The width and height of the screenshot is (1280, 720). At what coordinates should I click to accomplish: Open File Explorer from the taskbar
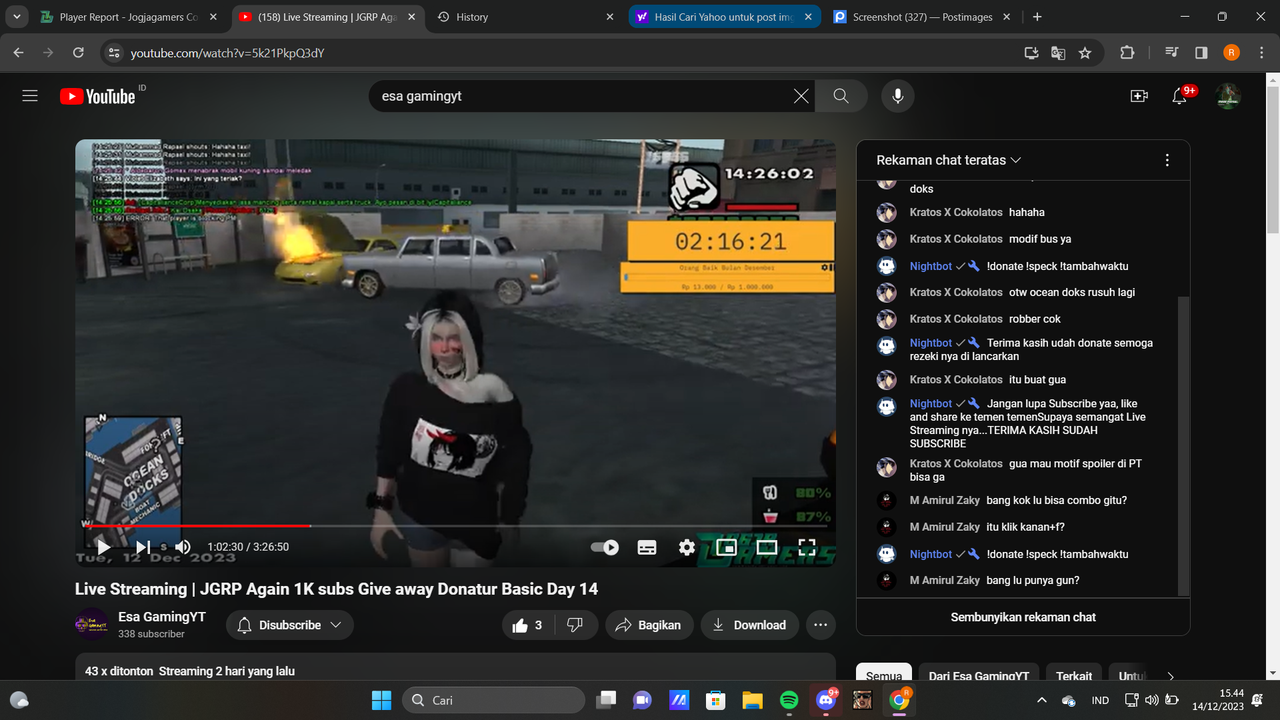pyautogui.click(x=752, y=700)
